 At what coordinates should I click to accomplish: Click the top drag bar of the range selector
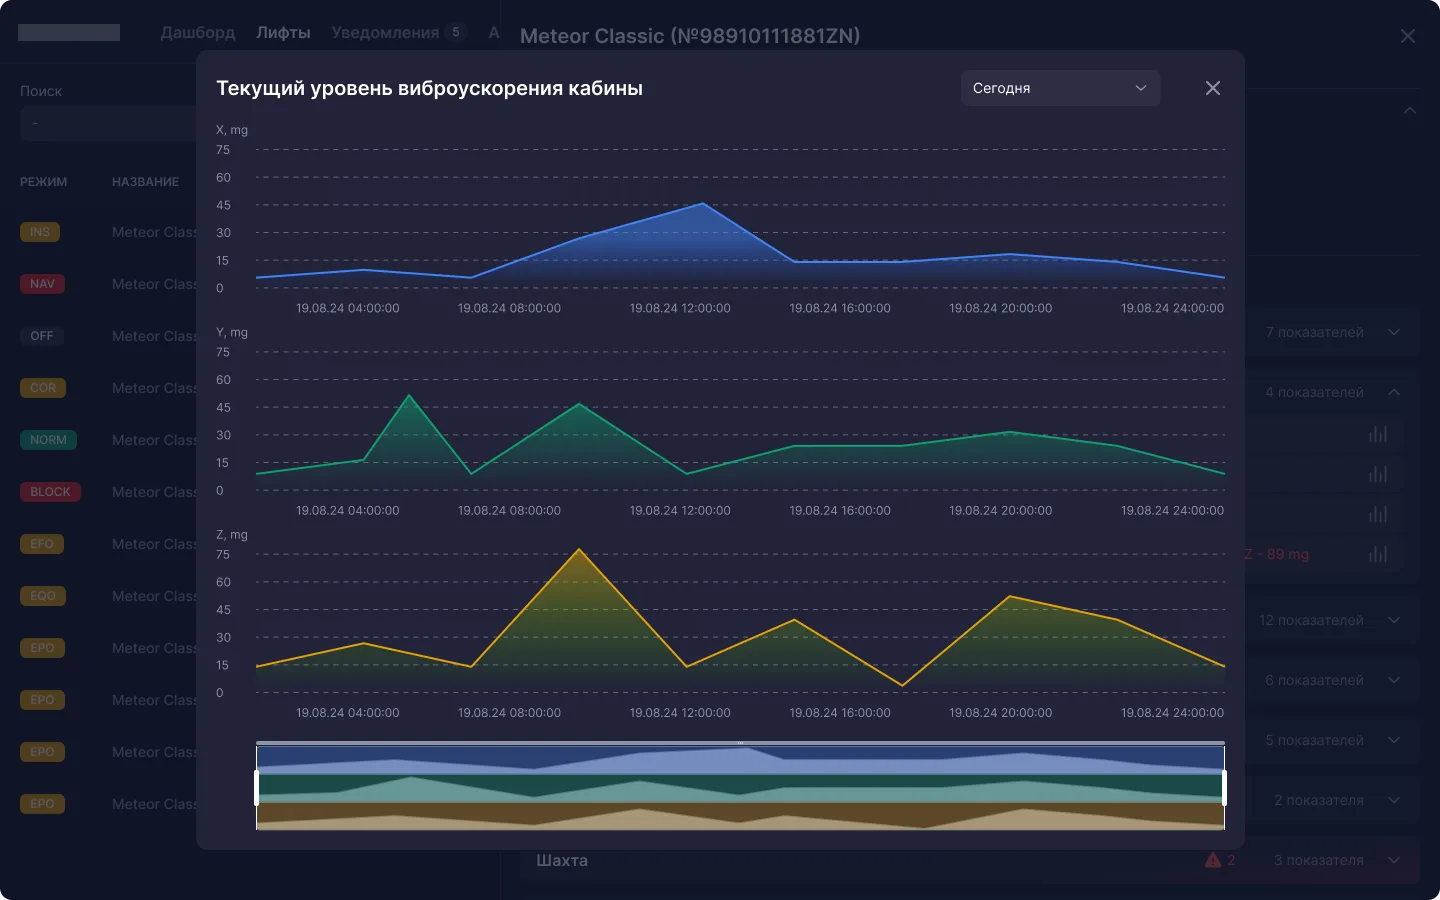pos(740,743)
